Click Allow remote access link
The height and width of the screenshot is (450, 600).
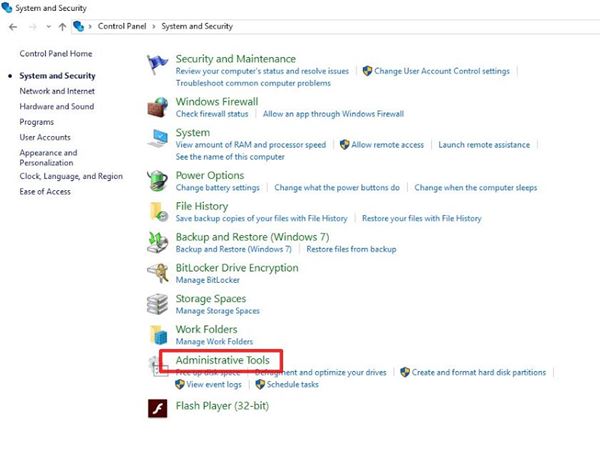point(388,145)
